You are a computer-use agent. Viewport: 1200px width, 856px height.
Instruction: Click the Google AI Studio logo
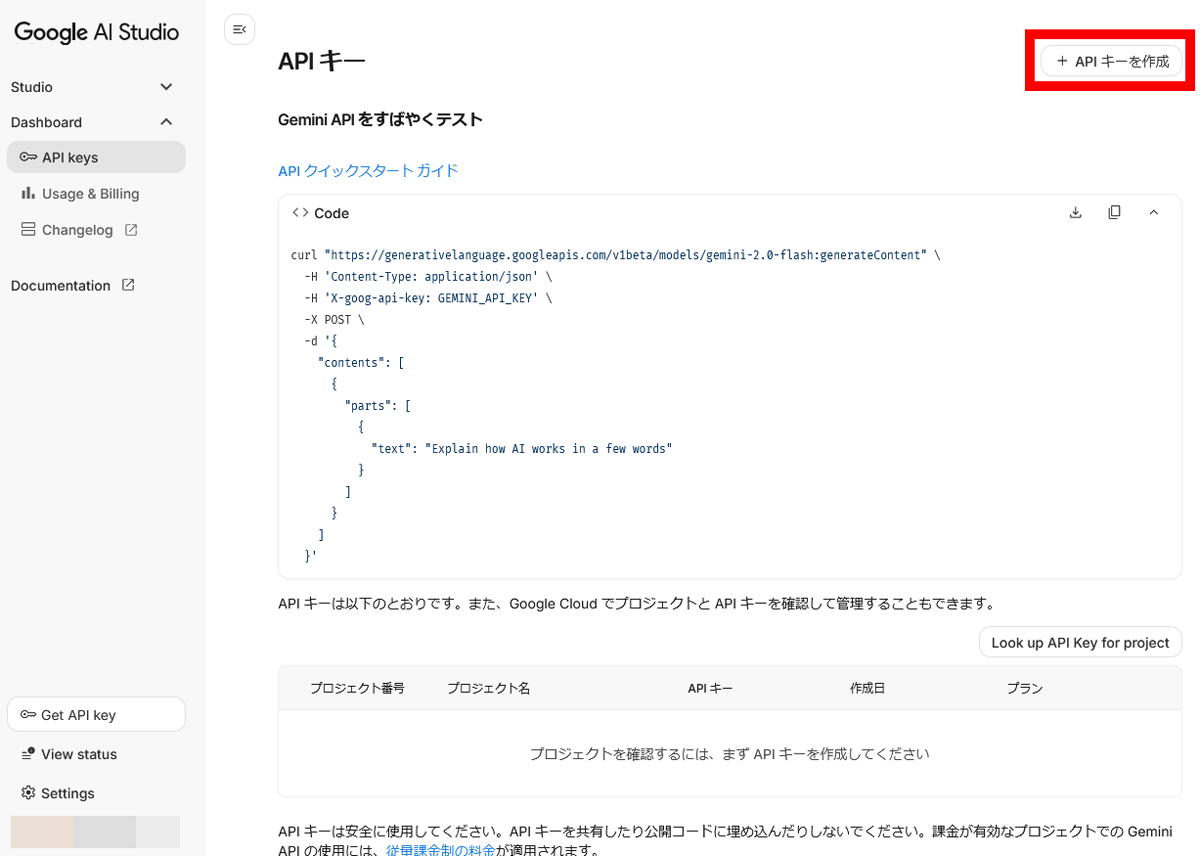pyautogui.click(x=96, y=32)
